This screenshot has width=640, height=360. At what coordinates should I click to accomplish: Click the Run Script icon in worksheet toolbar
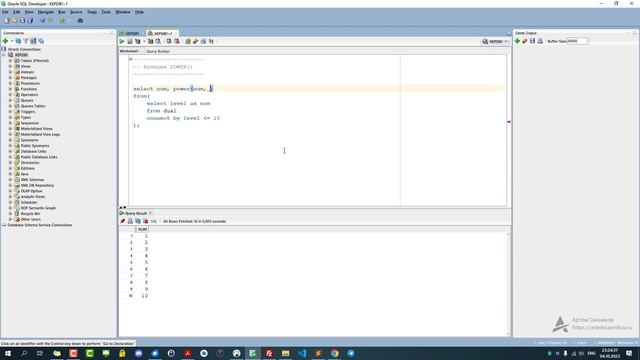130,41
